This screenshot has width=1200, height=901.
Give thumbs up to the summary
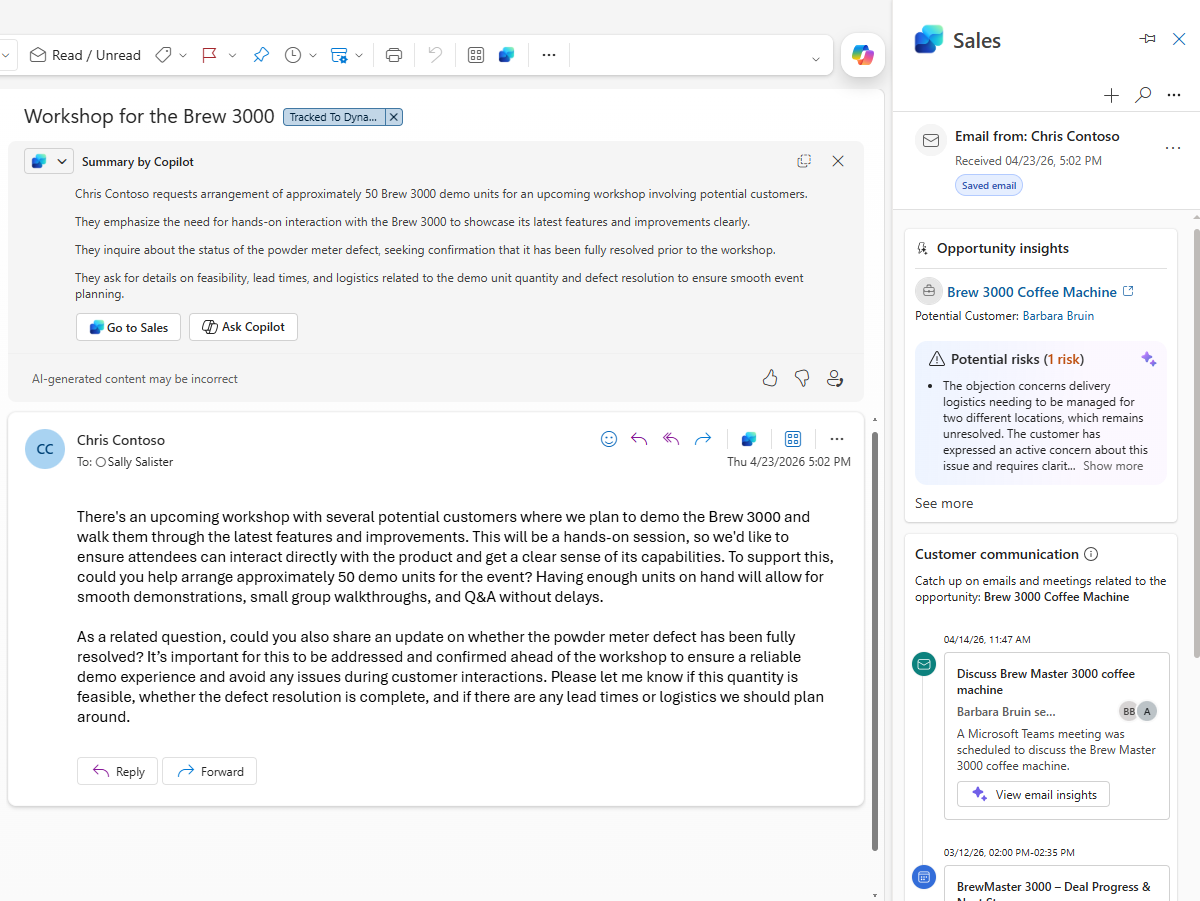pos(770,378)
